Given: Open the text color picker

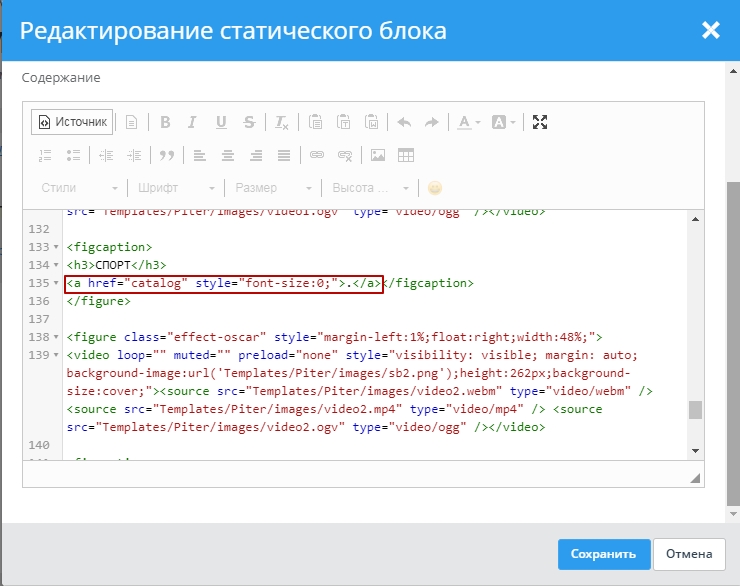Looking at the screenshot, I should (468, 122).
